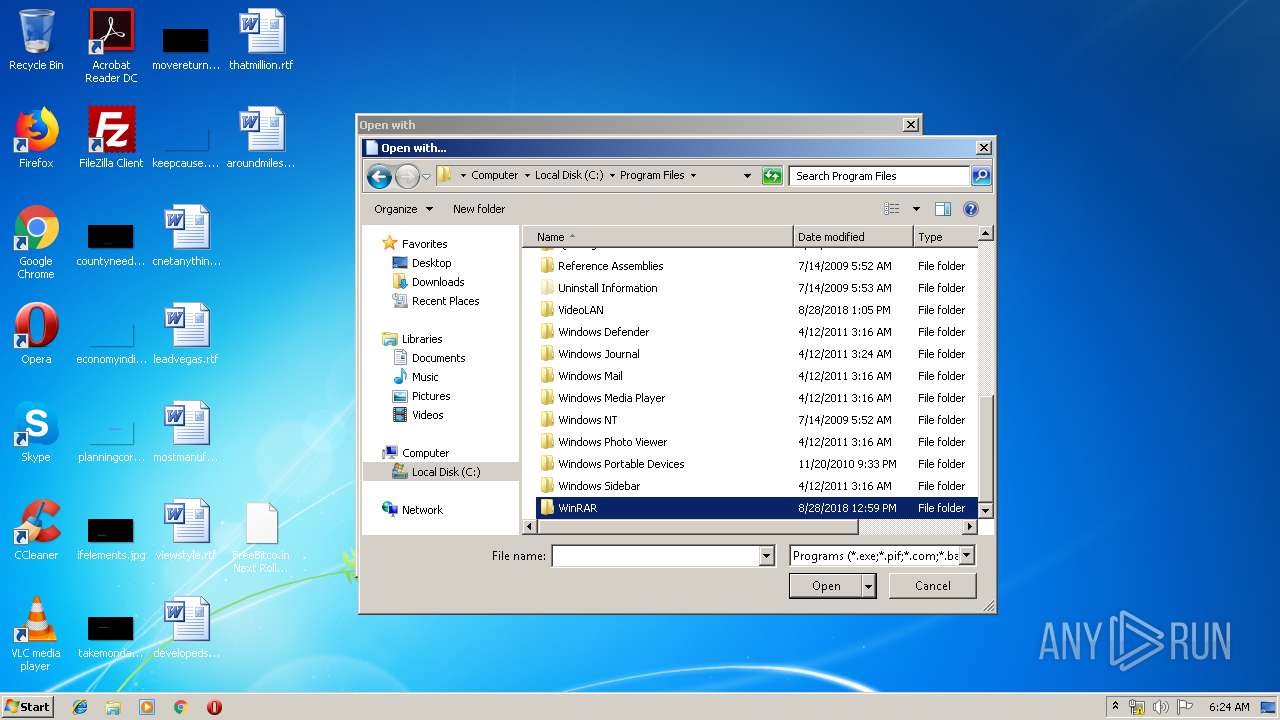Toggle the preview pane icon
Viewport: 1280px width, 720px height.
coord(942,209)
